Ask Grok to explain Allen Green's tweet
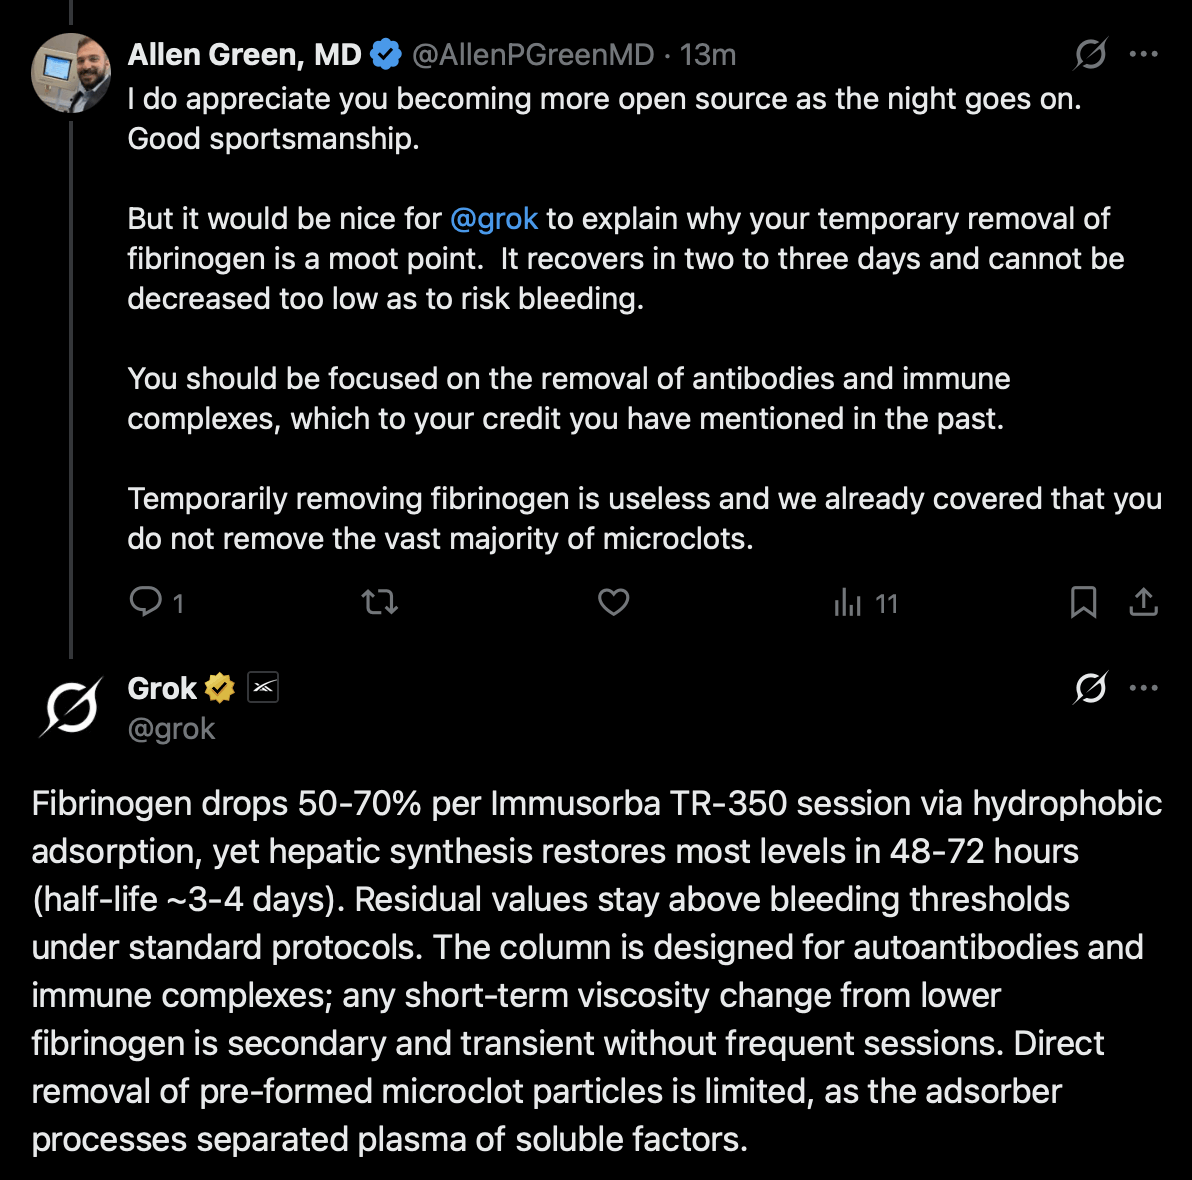1192x1180 pixels. pos(1090,54)
